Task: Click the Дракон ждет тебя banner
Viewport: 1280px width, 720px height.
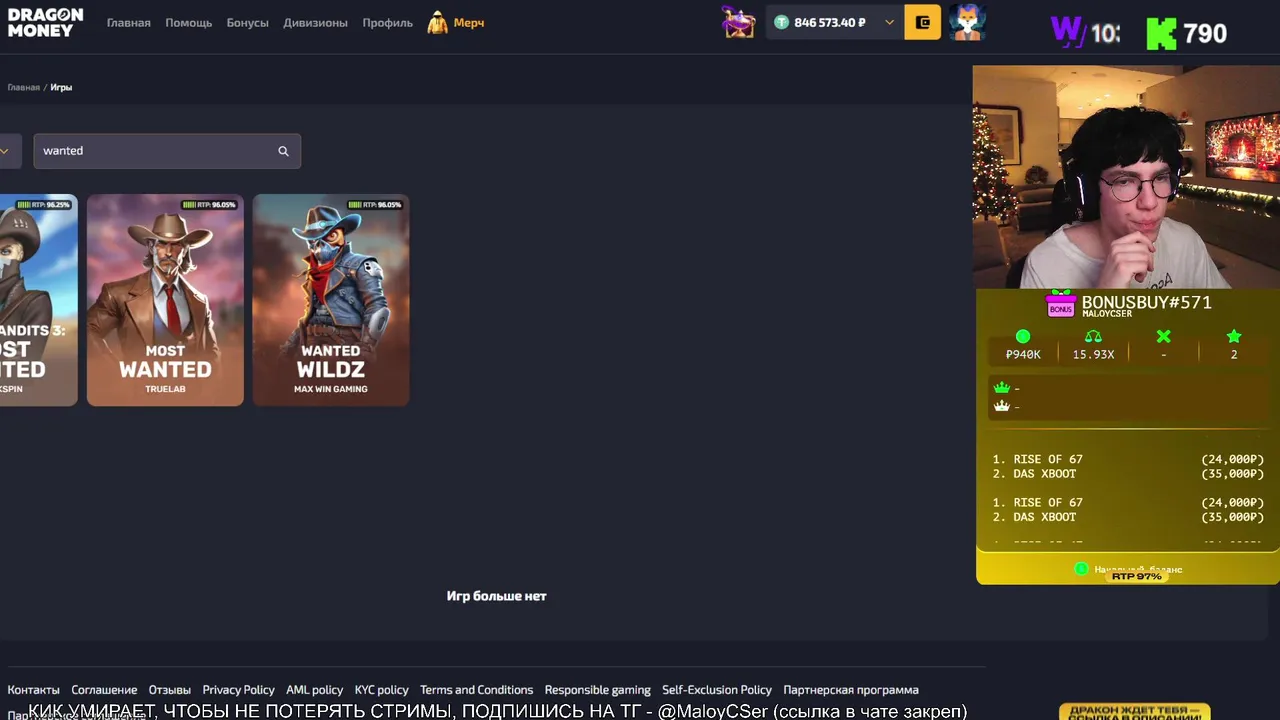Action: pos(1135,712)
